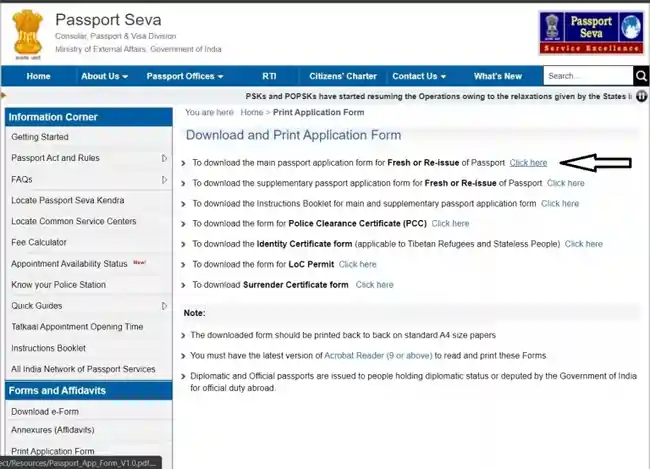This screenshot has height=469, width=650.
Task: Click Home in the breadcrumb trail
Action: [252, 113]
